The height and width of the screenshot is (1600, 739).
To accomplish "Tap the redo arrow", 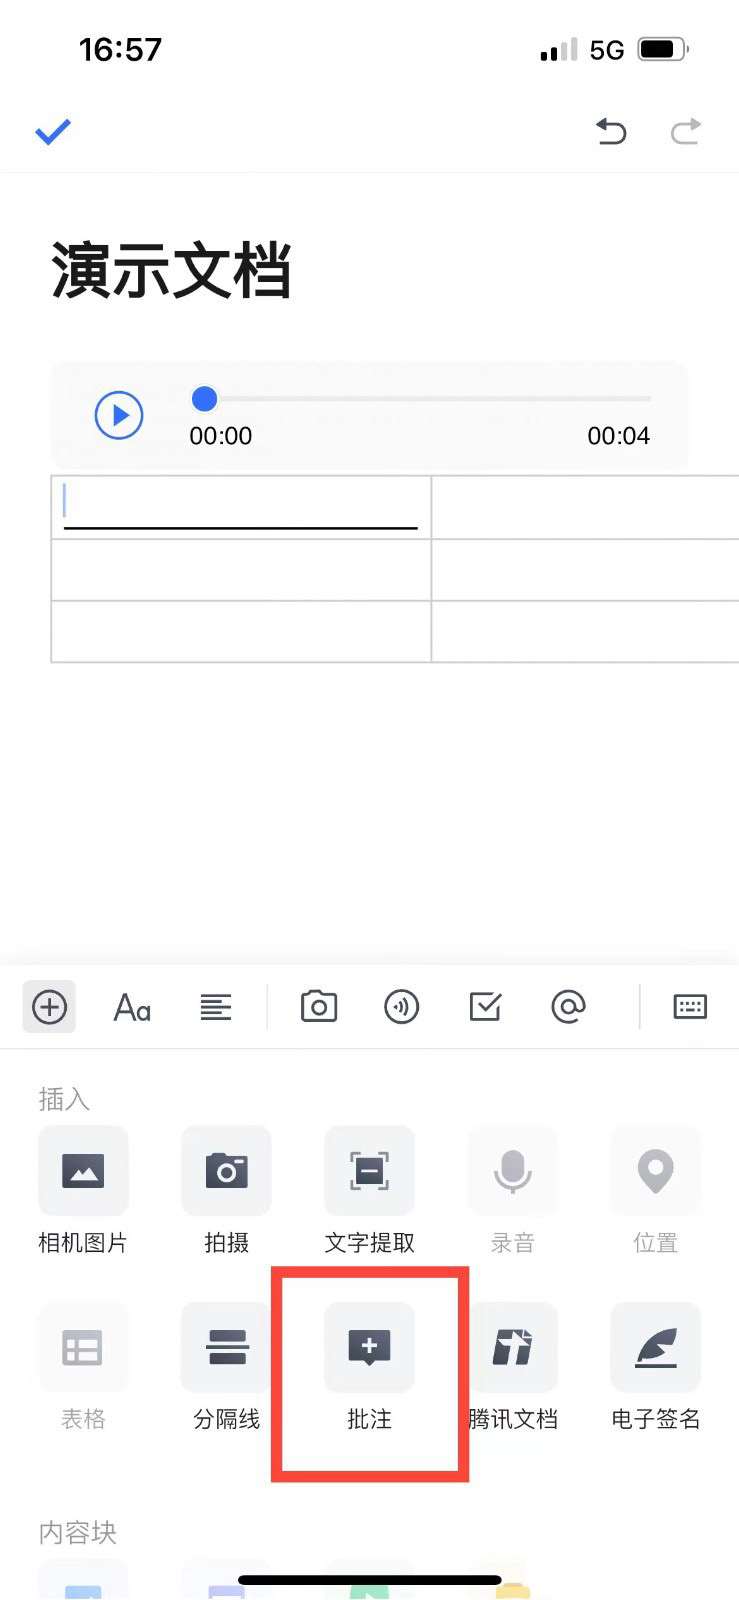I will [685, 131].
